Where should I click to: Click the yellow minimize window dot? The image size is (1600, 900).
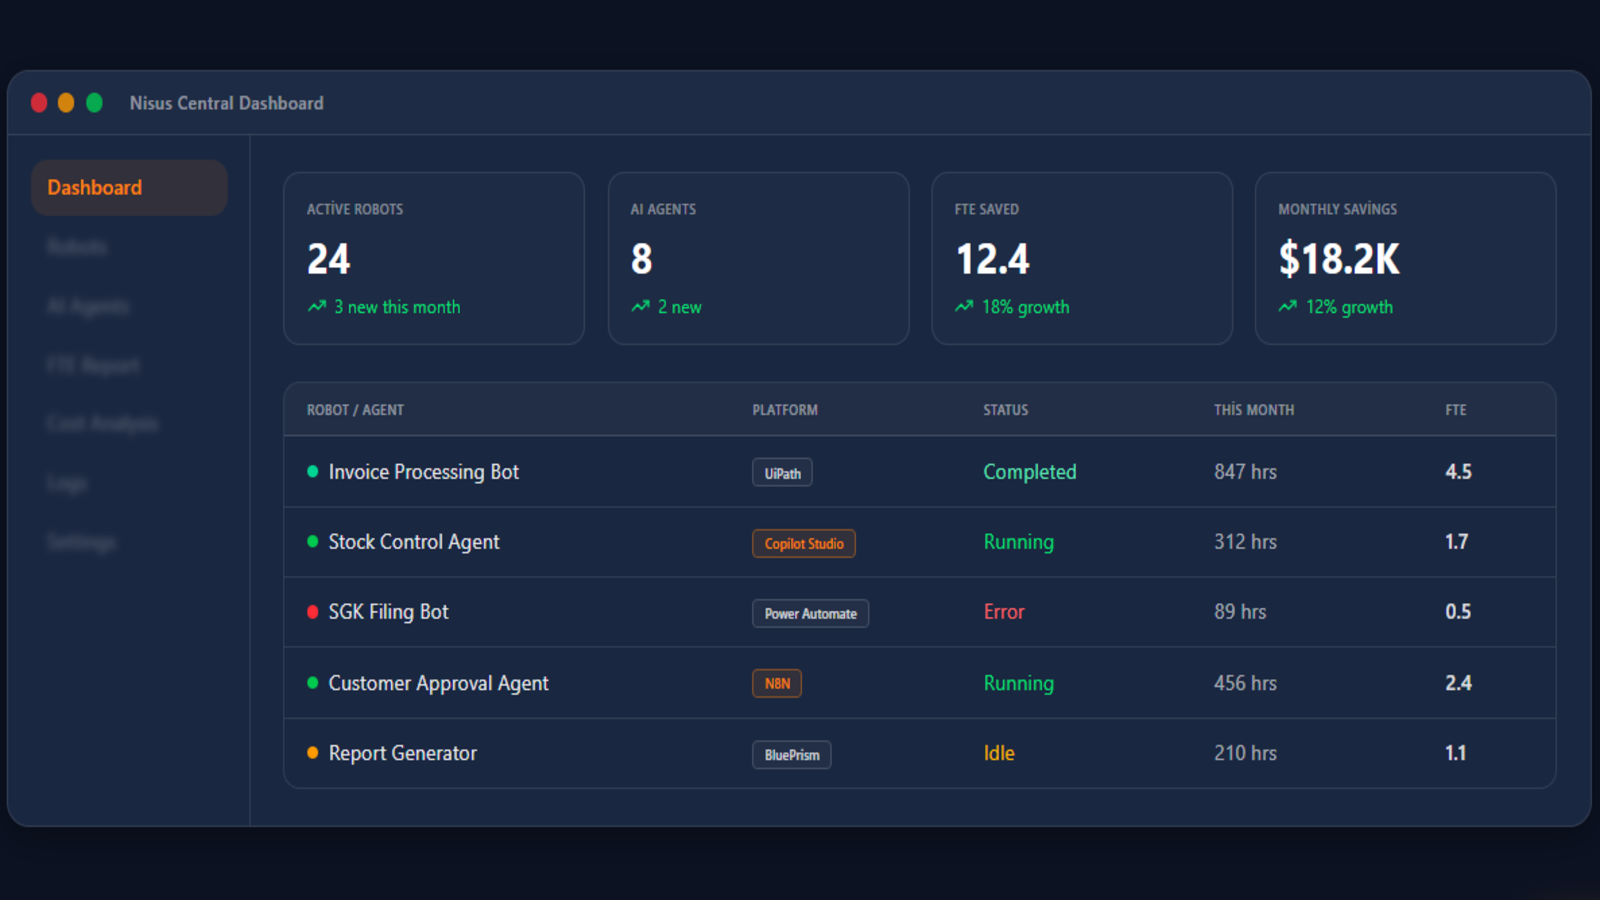(x=66, y=103)
